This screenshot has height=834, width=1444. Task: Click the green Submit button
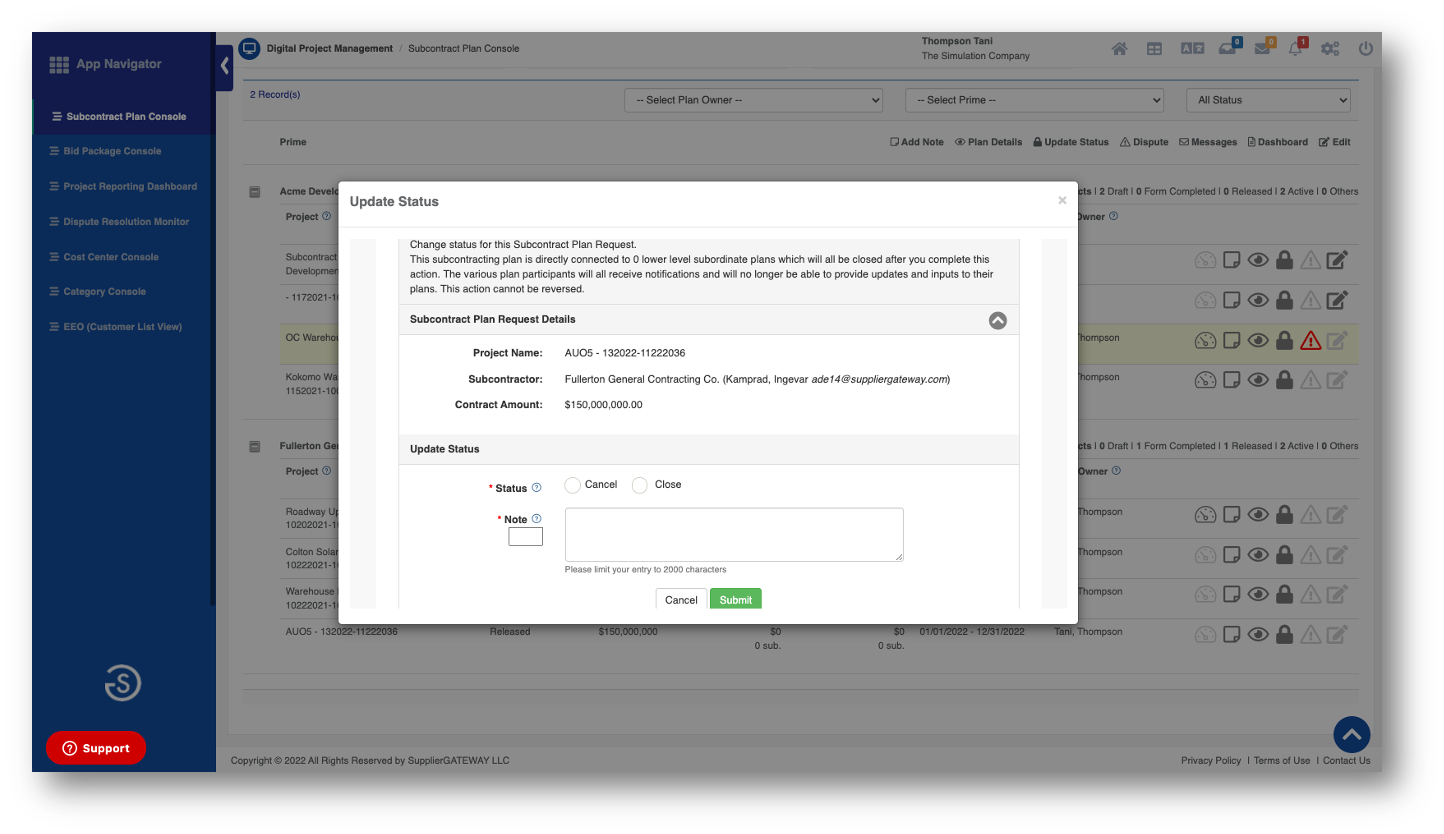(x=735, y=599)
